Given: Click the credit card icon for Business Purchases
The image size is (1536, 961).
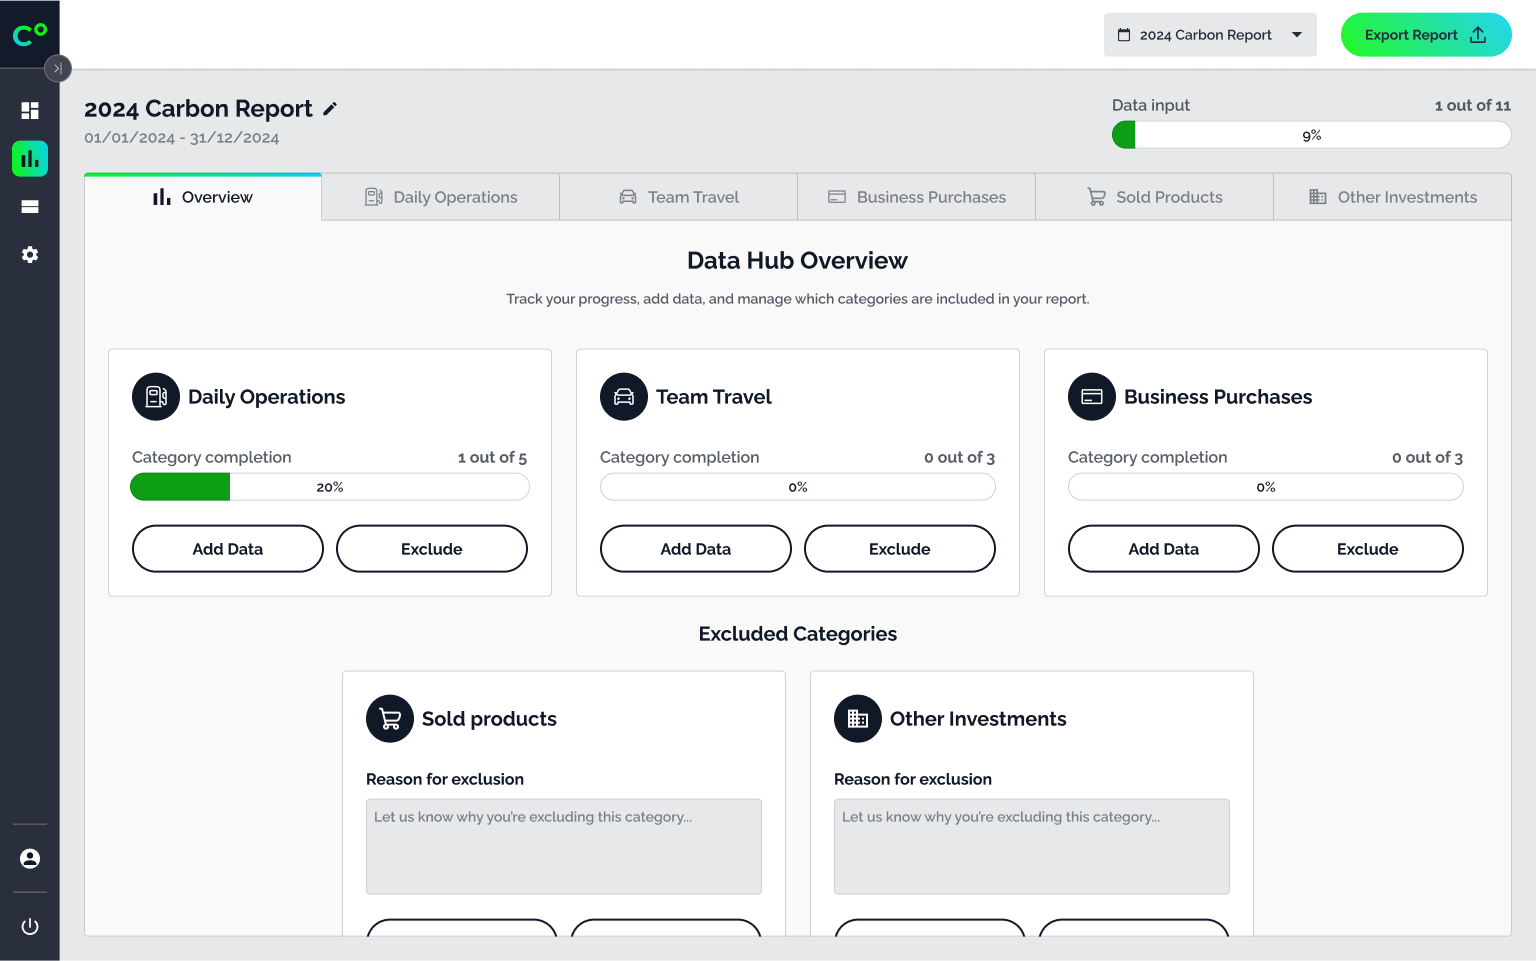Looking at the screenshot, I should pos(1091,396).
